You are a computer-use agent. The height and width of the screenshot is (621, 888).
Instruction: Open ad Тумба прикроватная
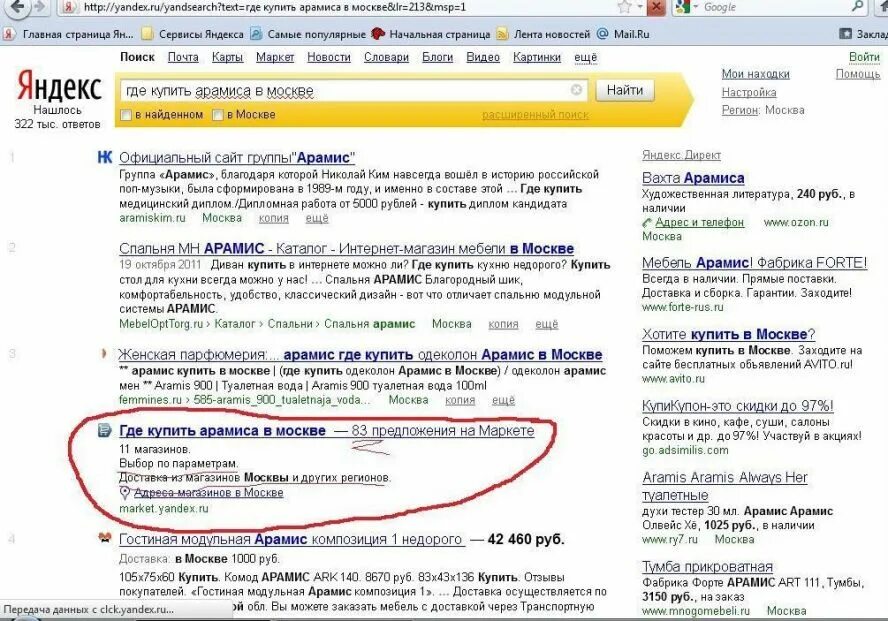[x=707, y=567]
